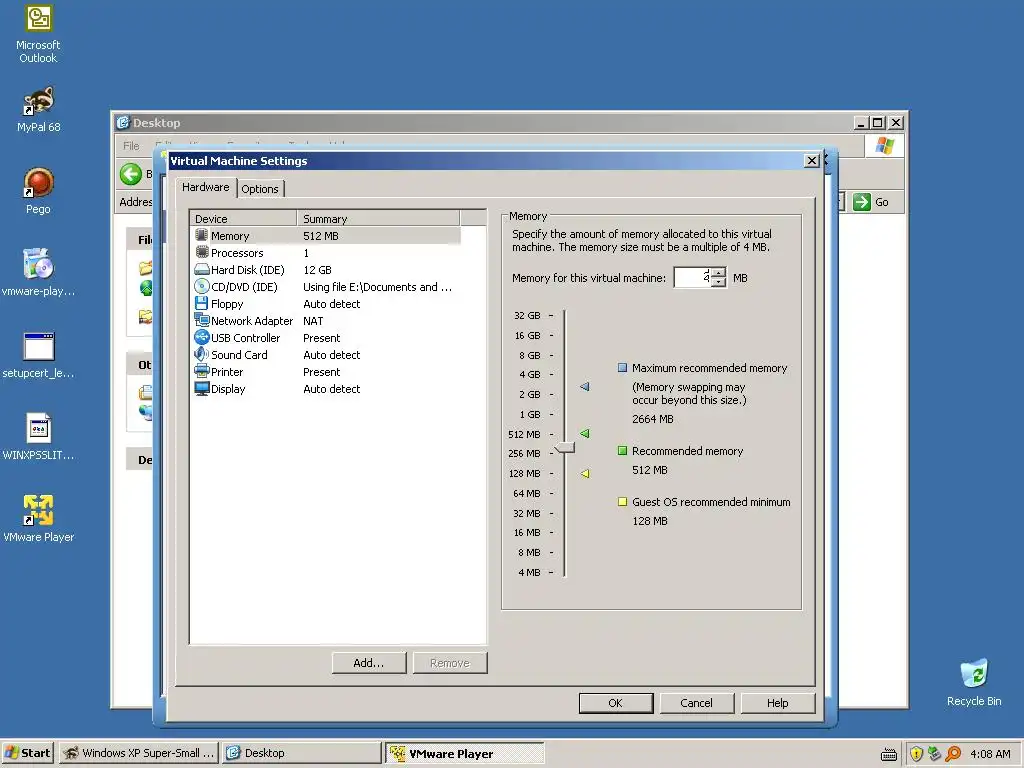This screenshot has width=1024, height=768.
Task: Switch to the Hardware tab
Action: pos(205,187)
